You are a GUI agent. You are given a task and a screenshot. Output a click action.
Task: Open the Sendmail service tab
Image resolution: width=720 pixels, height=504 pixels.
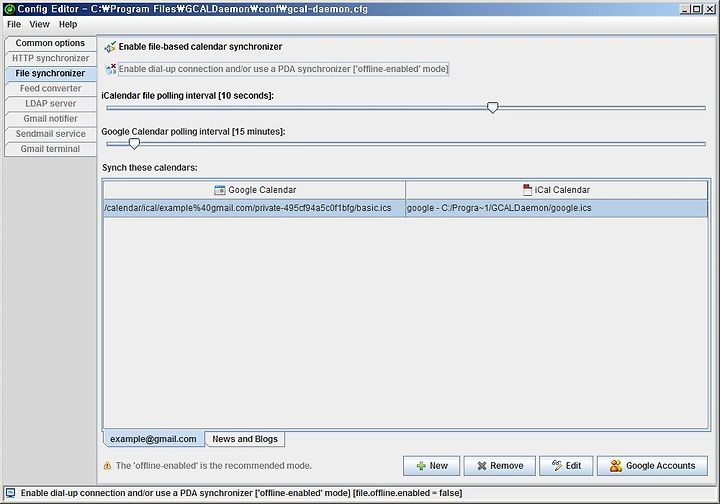[x=51, y=134]
